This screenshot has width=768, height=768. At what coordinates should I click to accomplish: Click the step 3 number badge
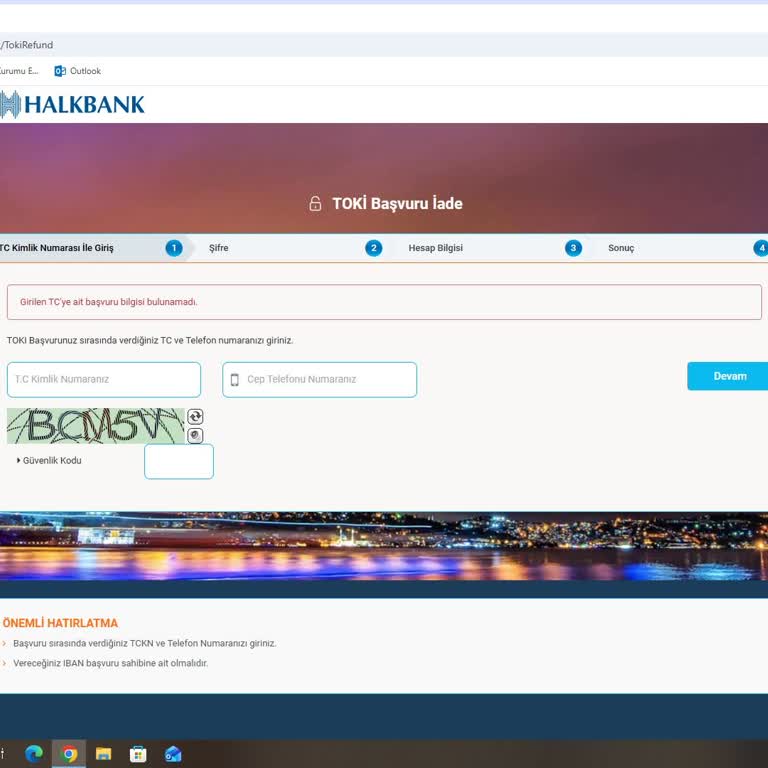point(574,248)
